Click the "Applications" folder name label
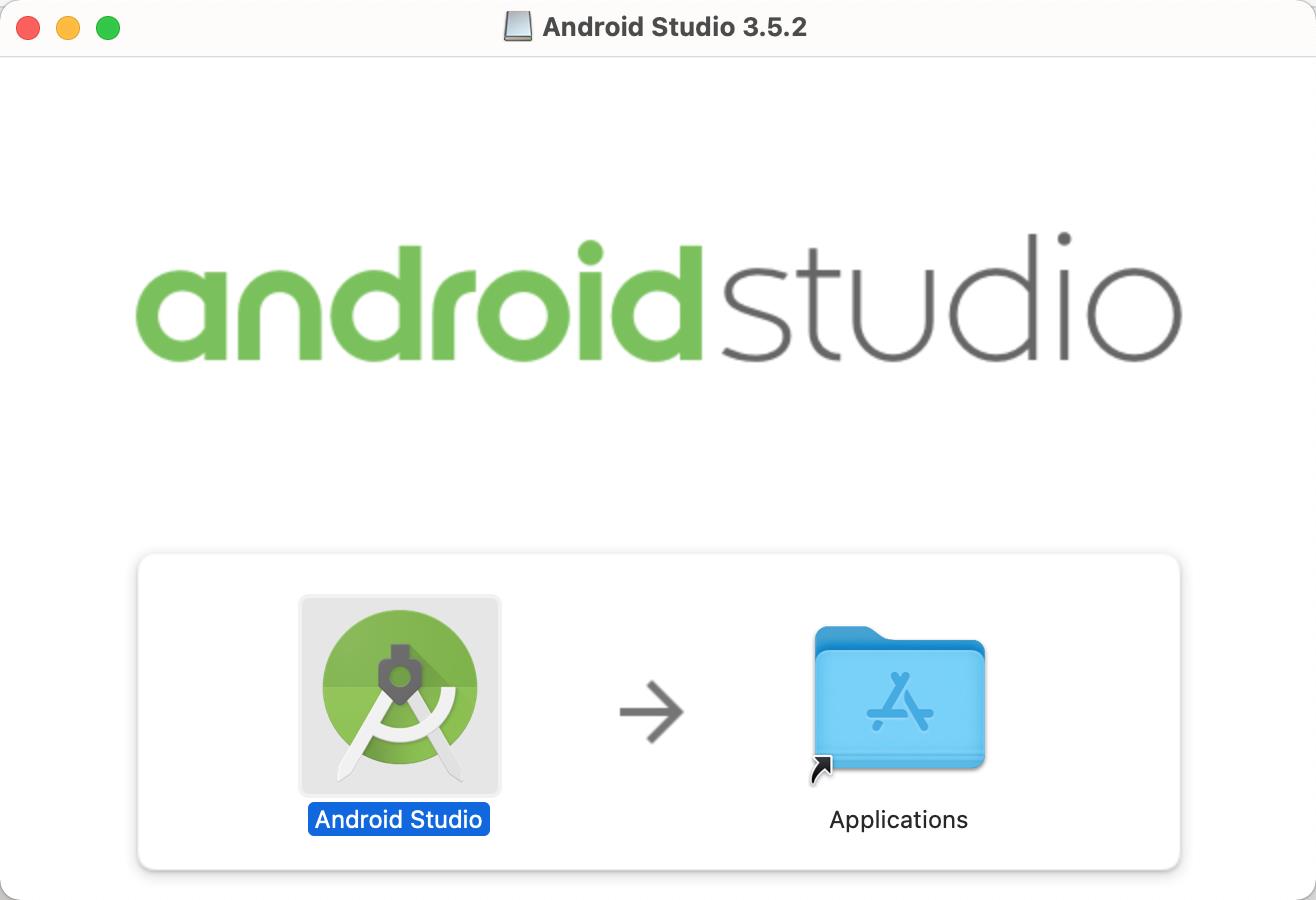 point(899,819)
